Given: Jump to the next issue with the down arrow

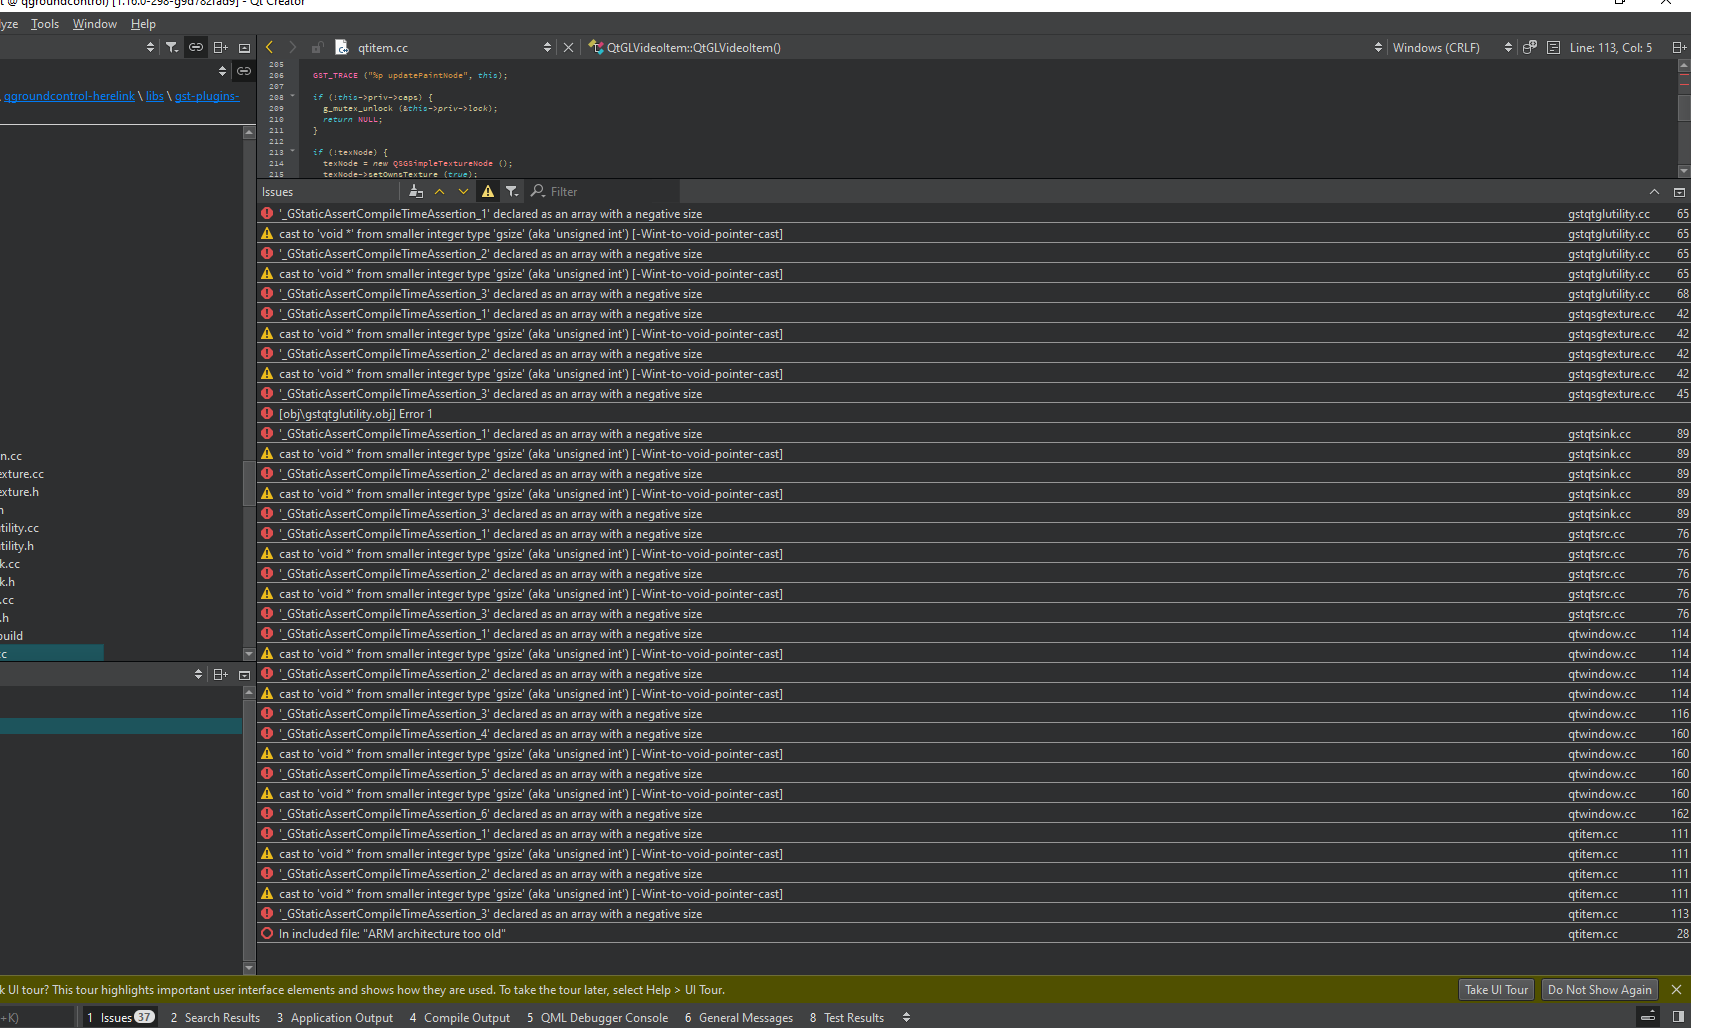Looking at the screenshot, I should click(x=463, y=191).
